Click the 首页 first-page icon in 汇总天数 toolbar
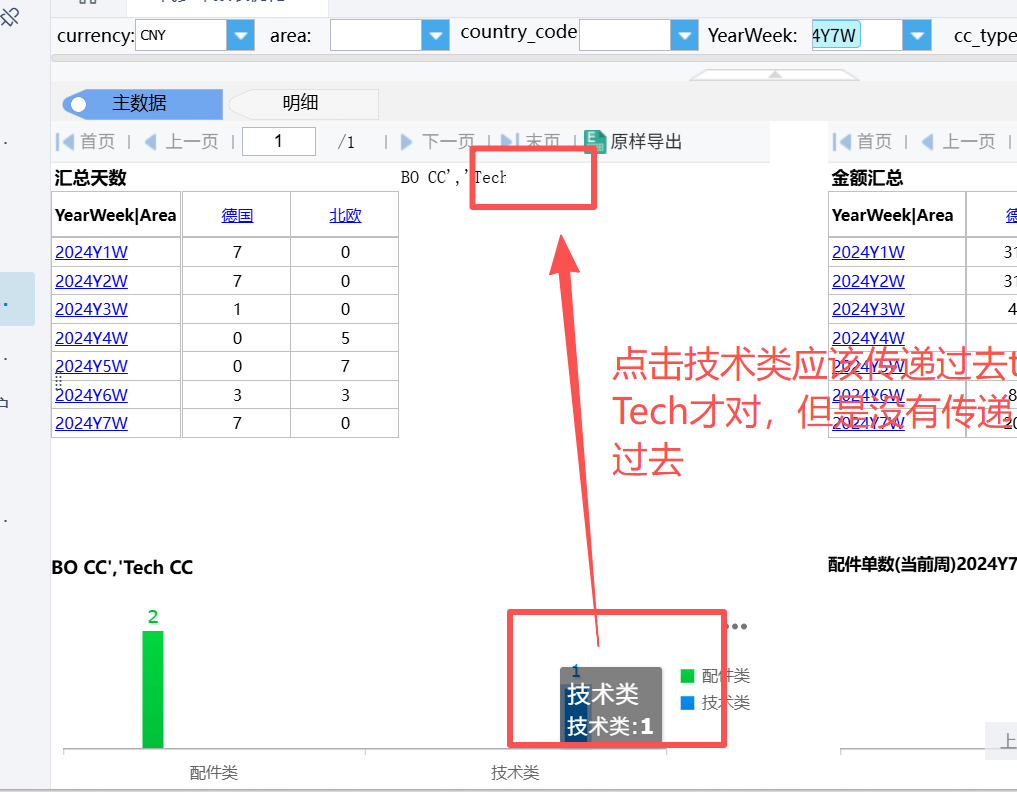Screen dimensions: 1017x792 [65, 141]
